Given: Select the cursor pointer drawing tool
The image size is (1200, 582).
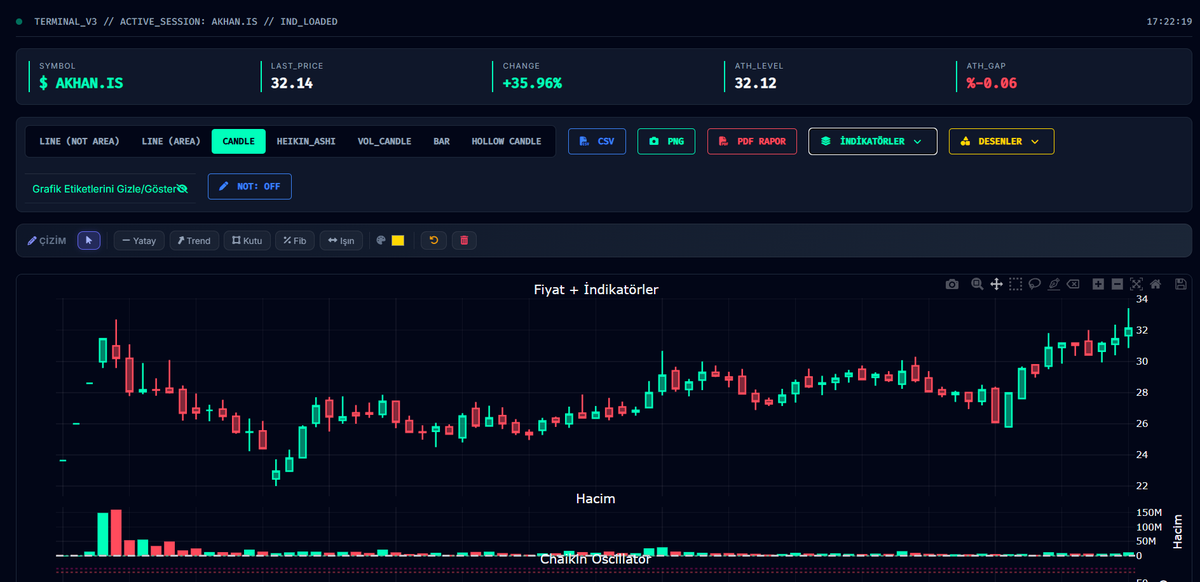Looking at the screenshot, I should click(89, 240).
